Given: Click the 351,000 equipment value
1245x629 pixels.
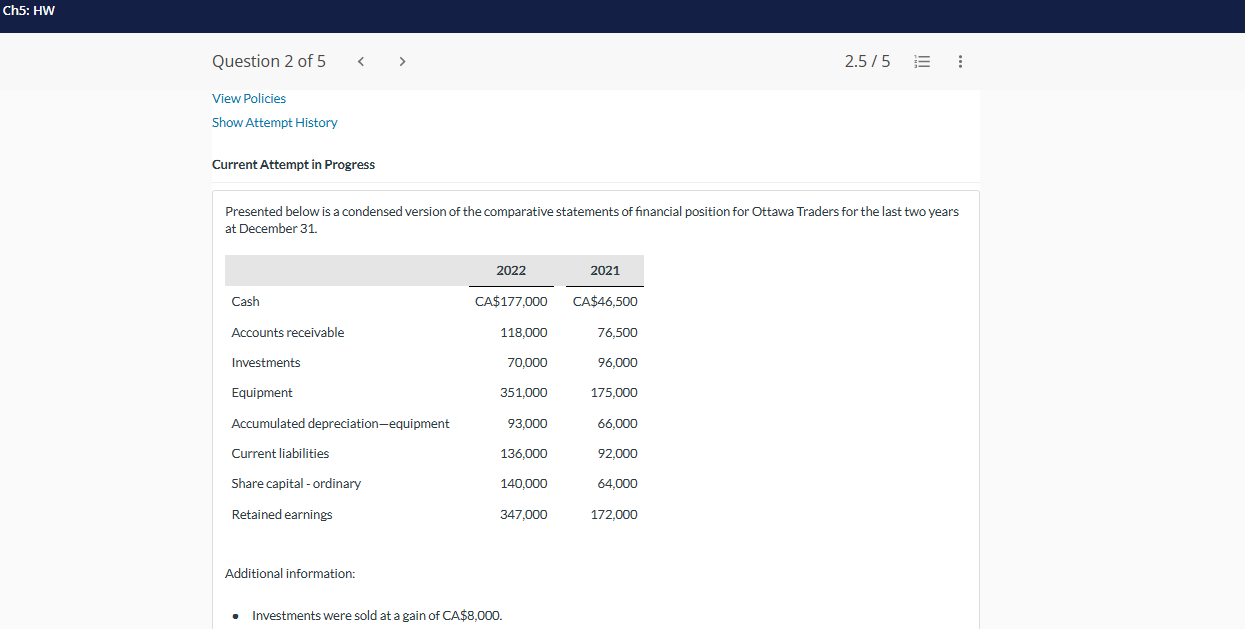Looking at the screenshot, I should [x=524, y=392].
